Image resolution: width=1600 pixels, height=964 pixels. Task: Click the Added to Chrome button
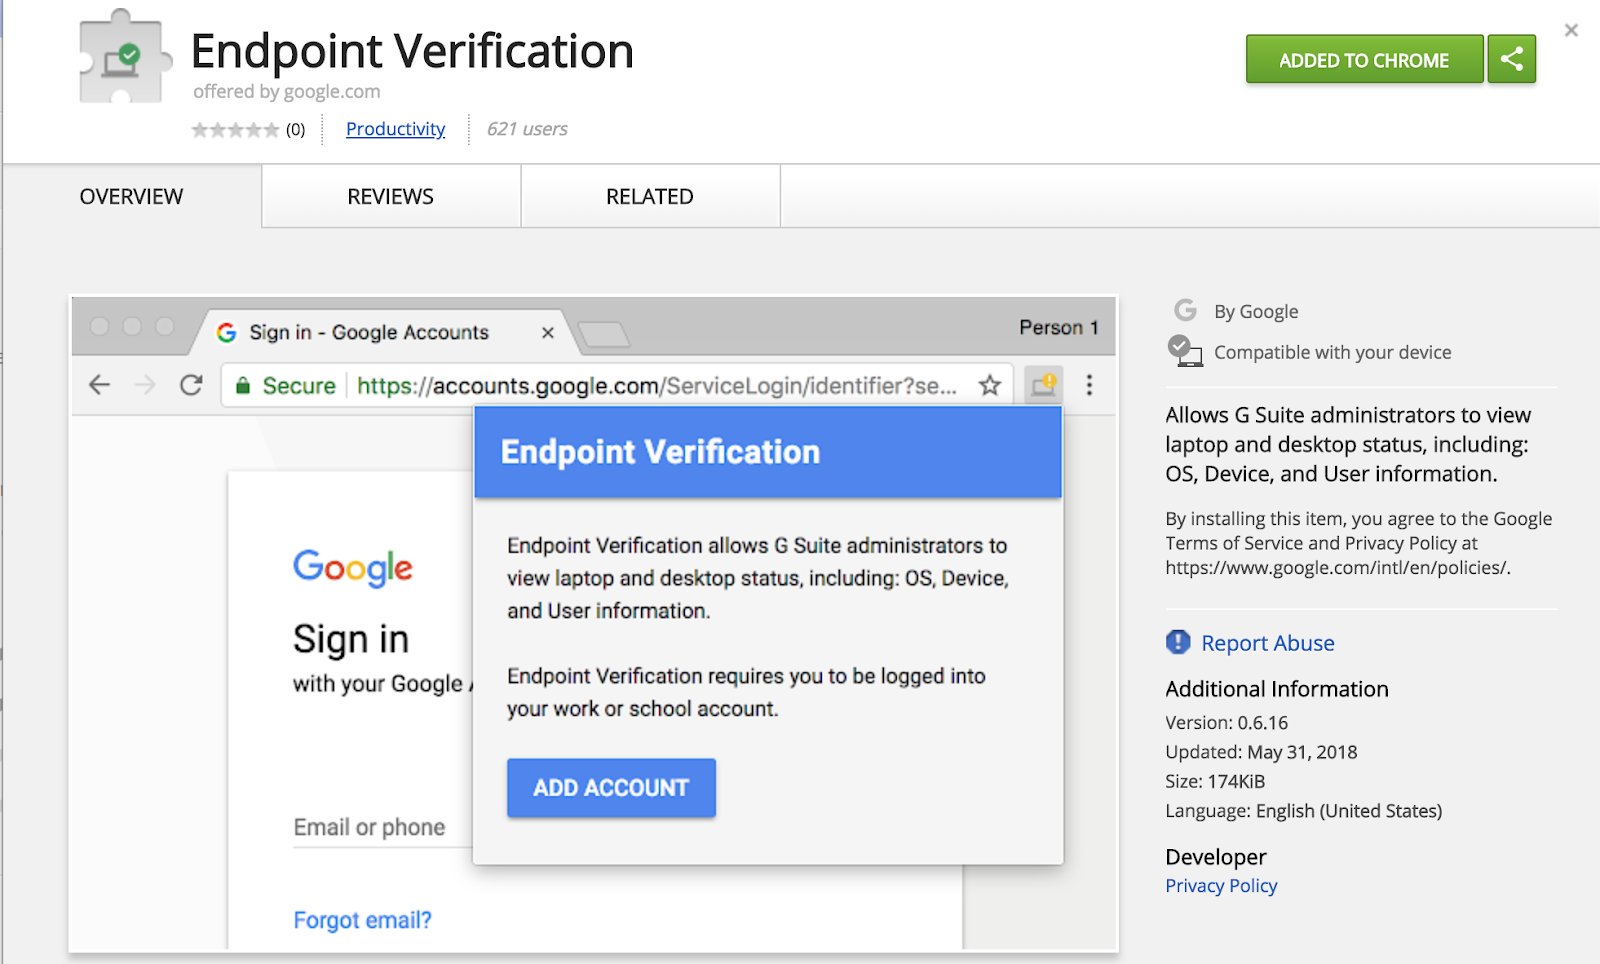1364,60
